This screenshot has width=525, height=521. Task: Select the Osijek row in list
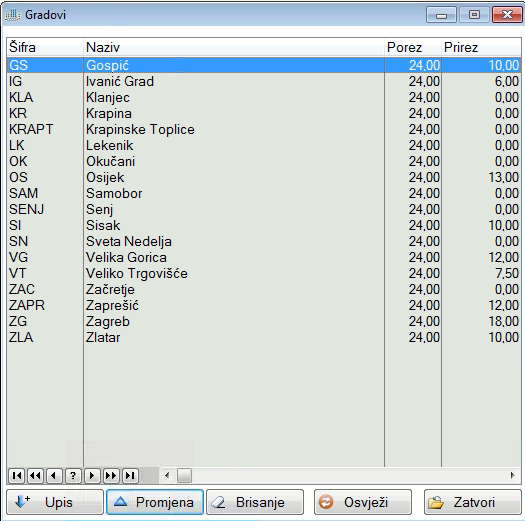click(x=264, y=177)
